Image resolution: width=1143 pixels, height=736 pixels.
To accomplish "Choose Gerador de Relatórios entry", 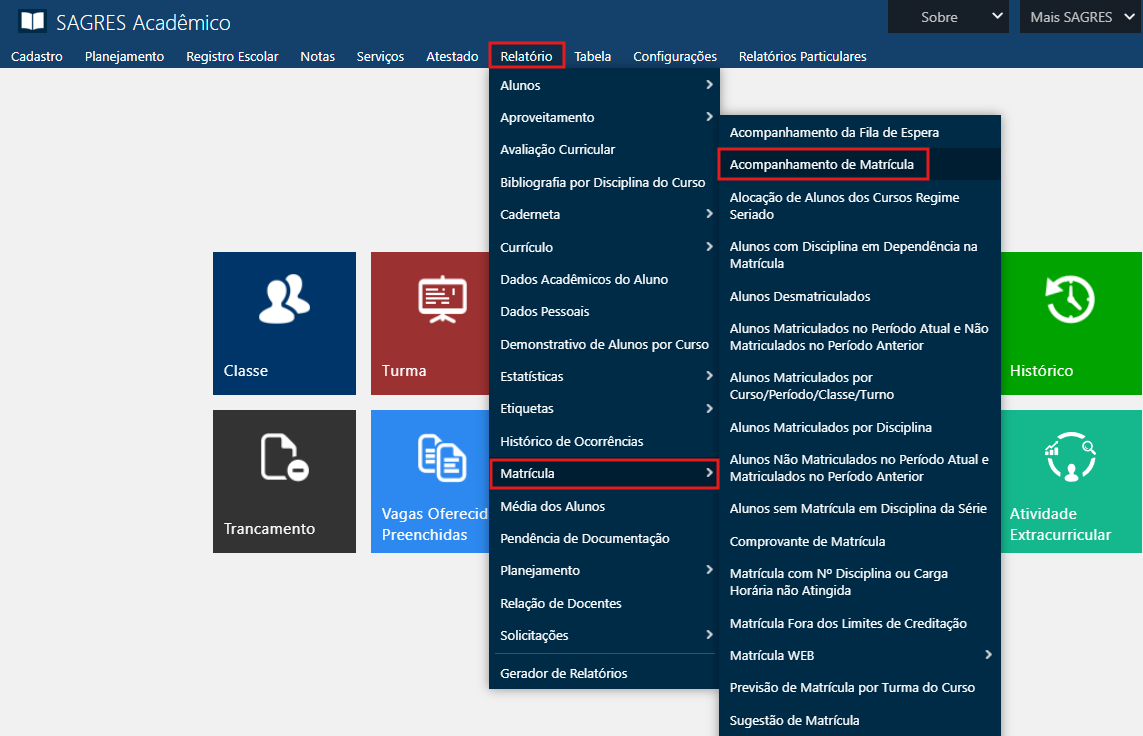I will 564,673.
